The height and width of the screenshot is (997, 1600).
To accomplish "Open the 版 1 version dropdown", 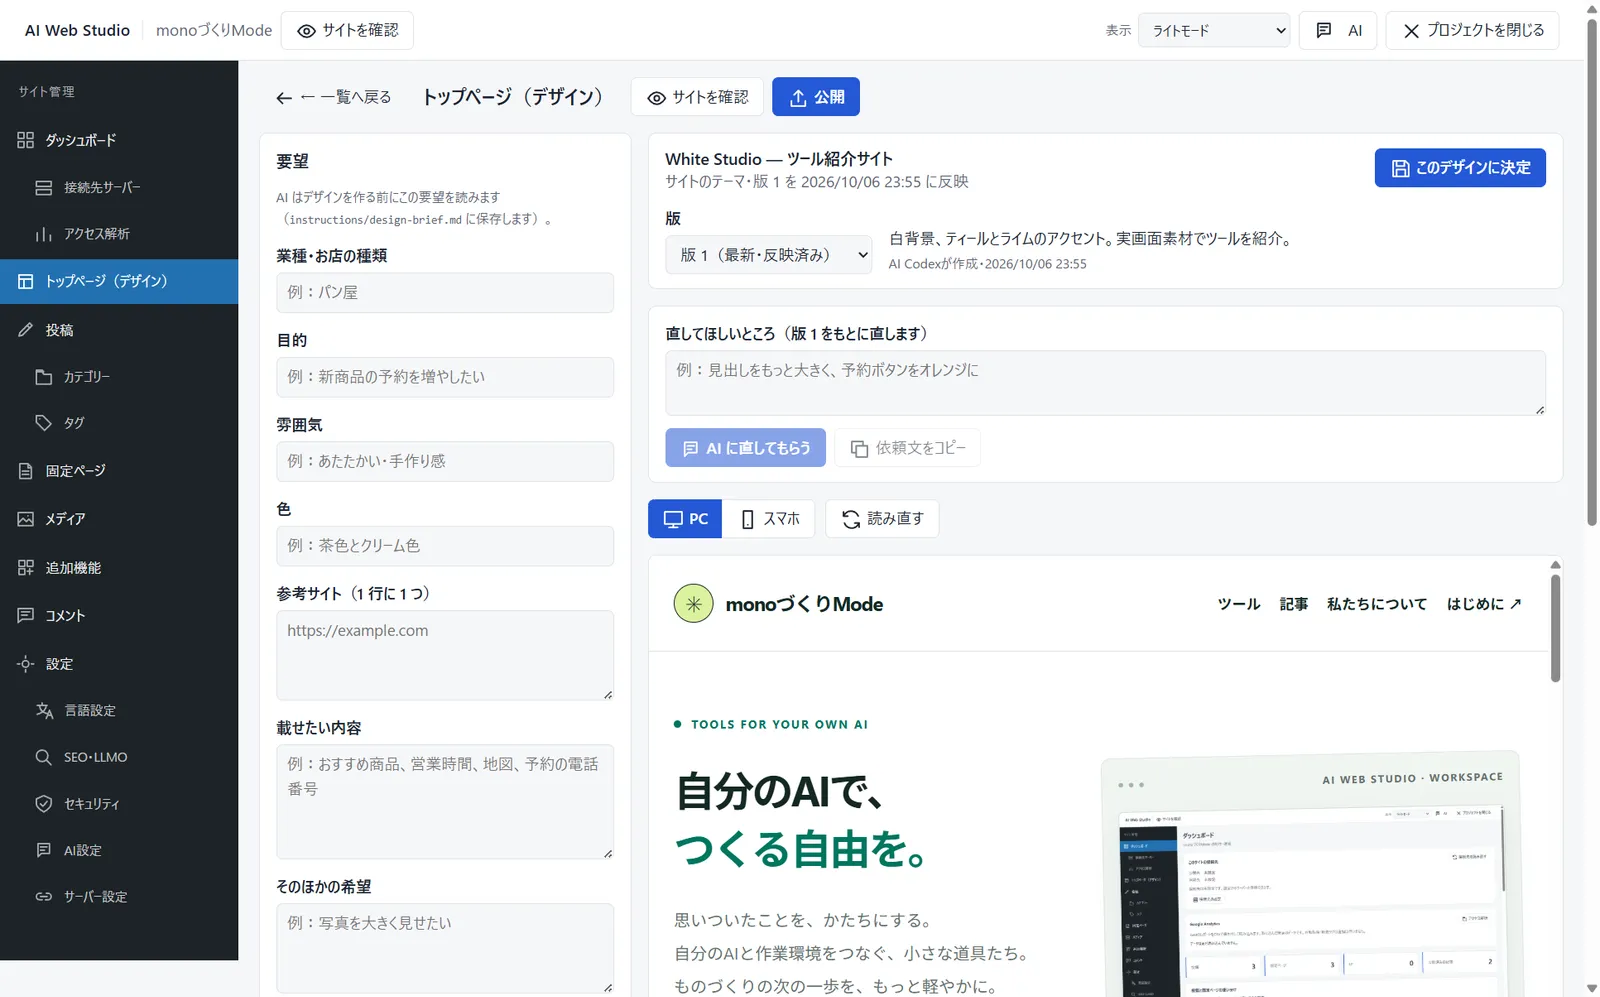I will (769, 255).
